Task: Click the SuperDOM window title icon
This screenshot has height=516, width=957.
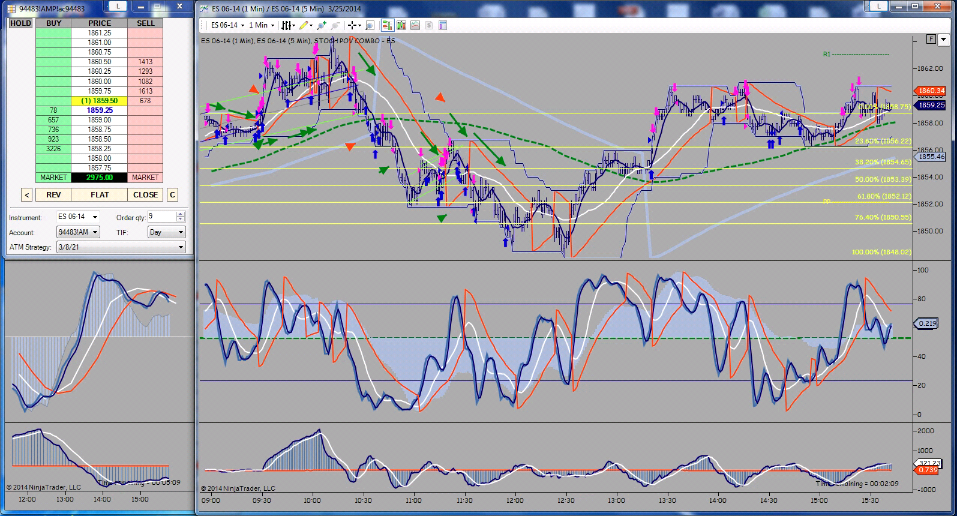Action: point(12,9)
